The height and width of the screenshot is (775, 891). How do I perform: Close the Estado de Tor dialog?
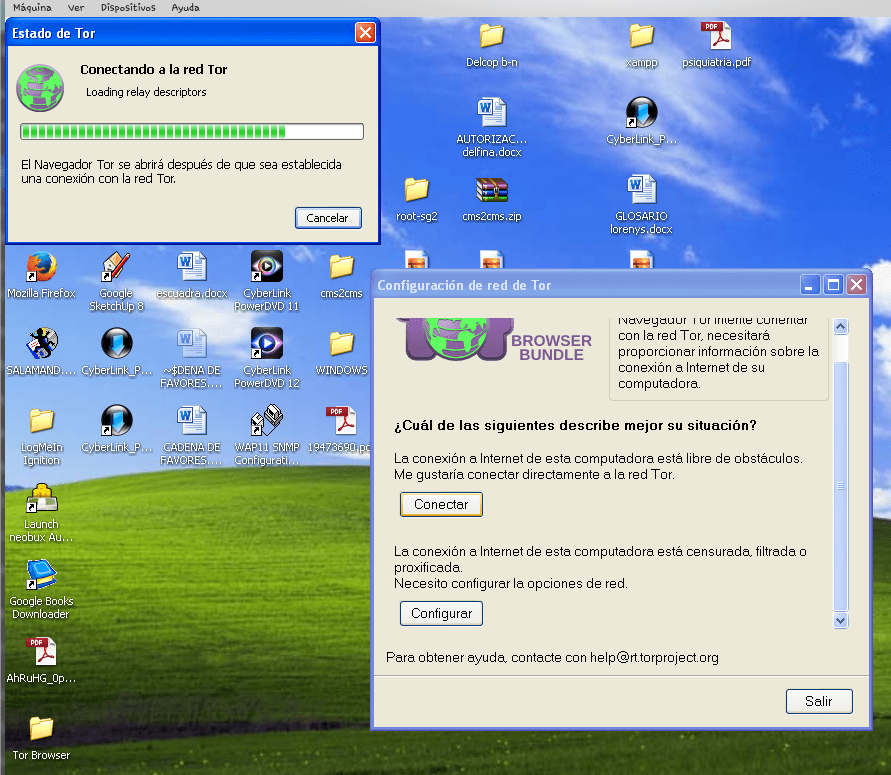[x=365, y=33]
